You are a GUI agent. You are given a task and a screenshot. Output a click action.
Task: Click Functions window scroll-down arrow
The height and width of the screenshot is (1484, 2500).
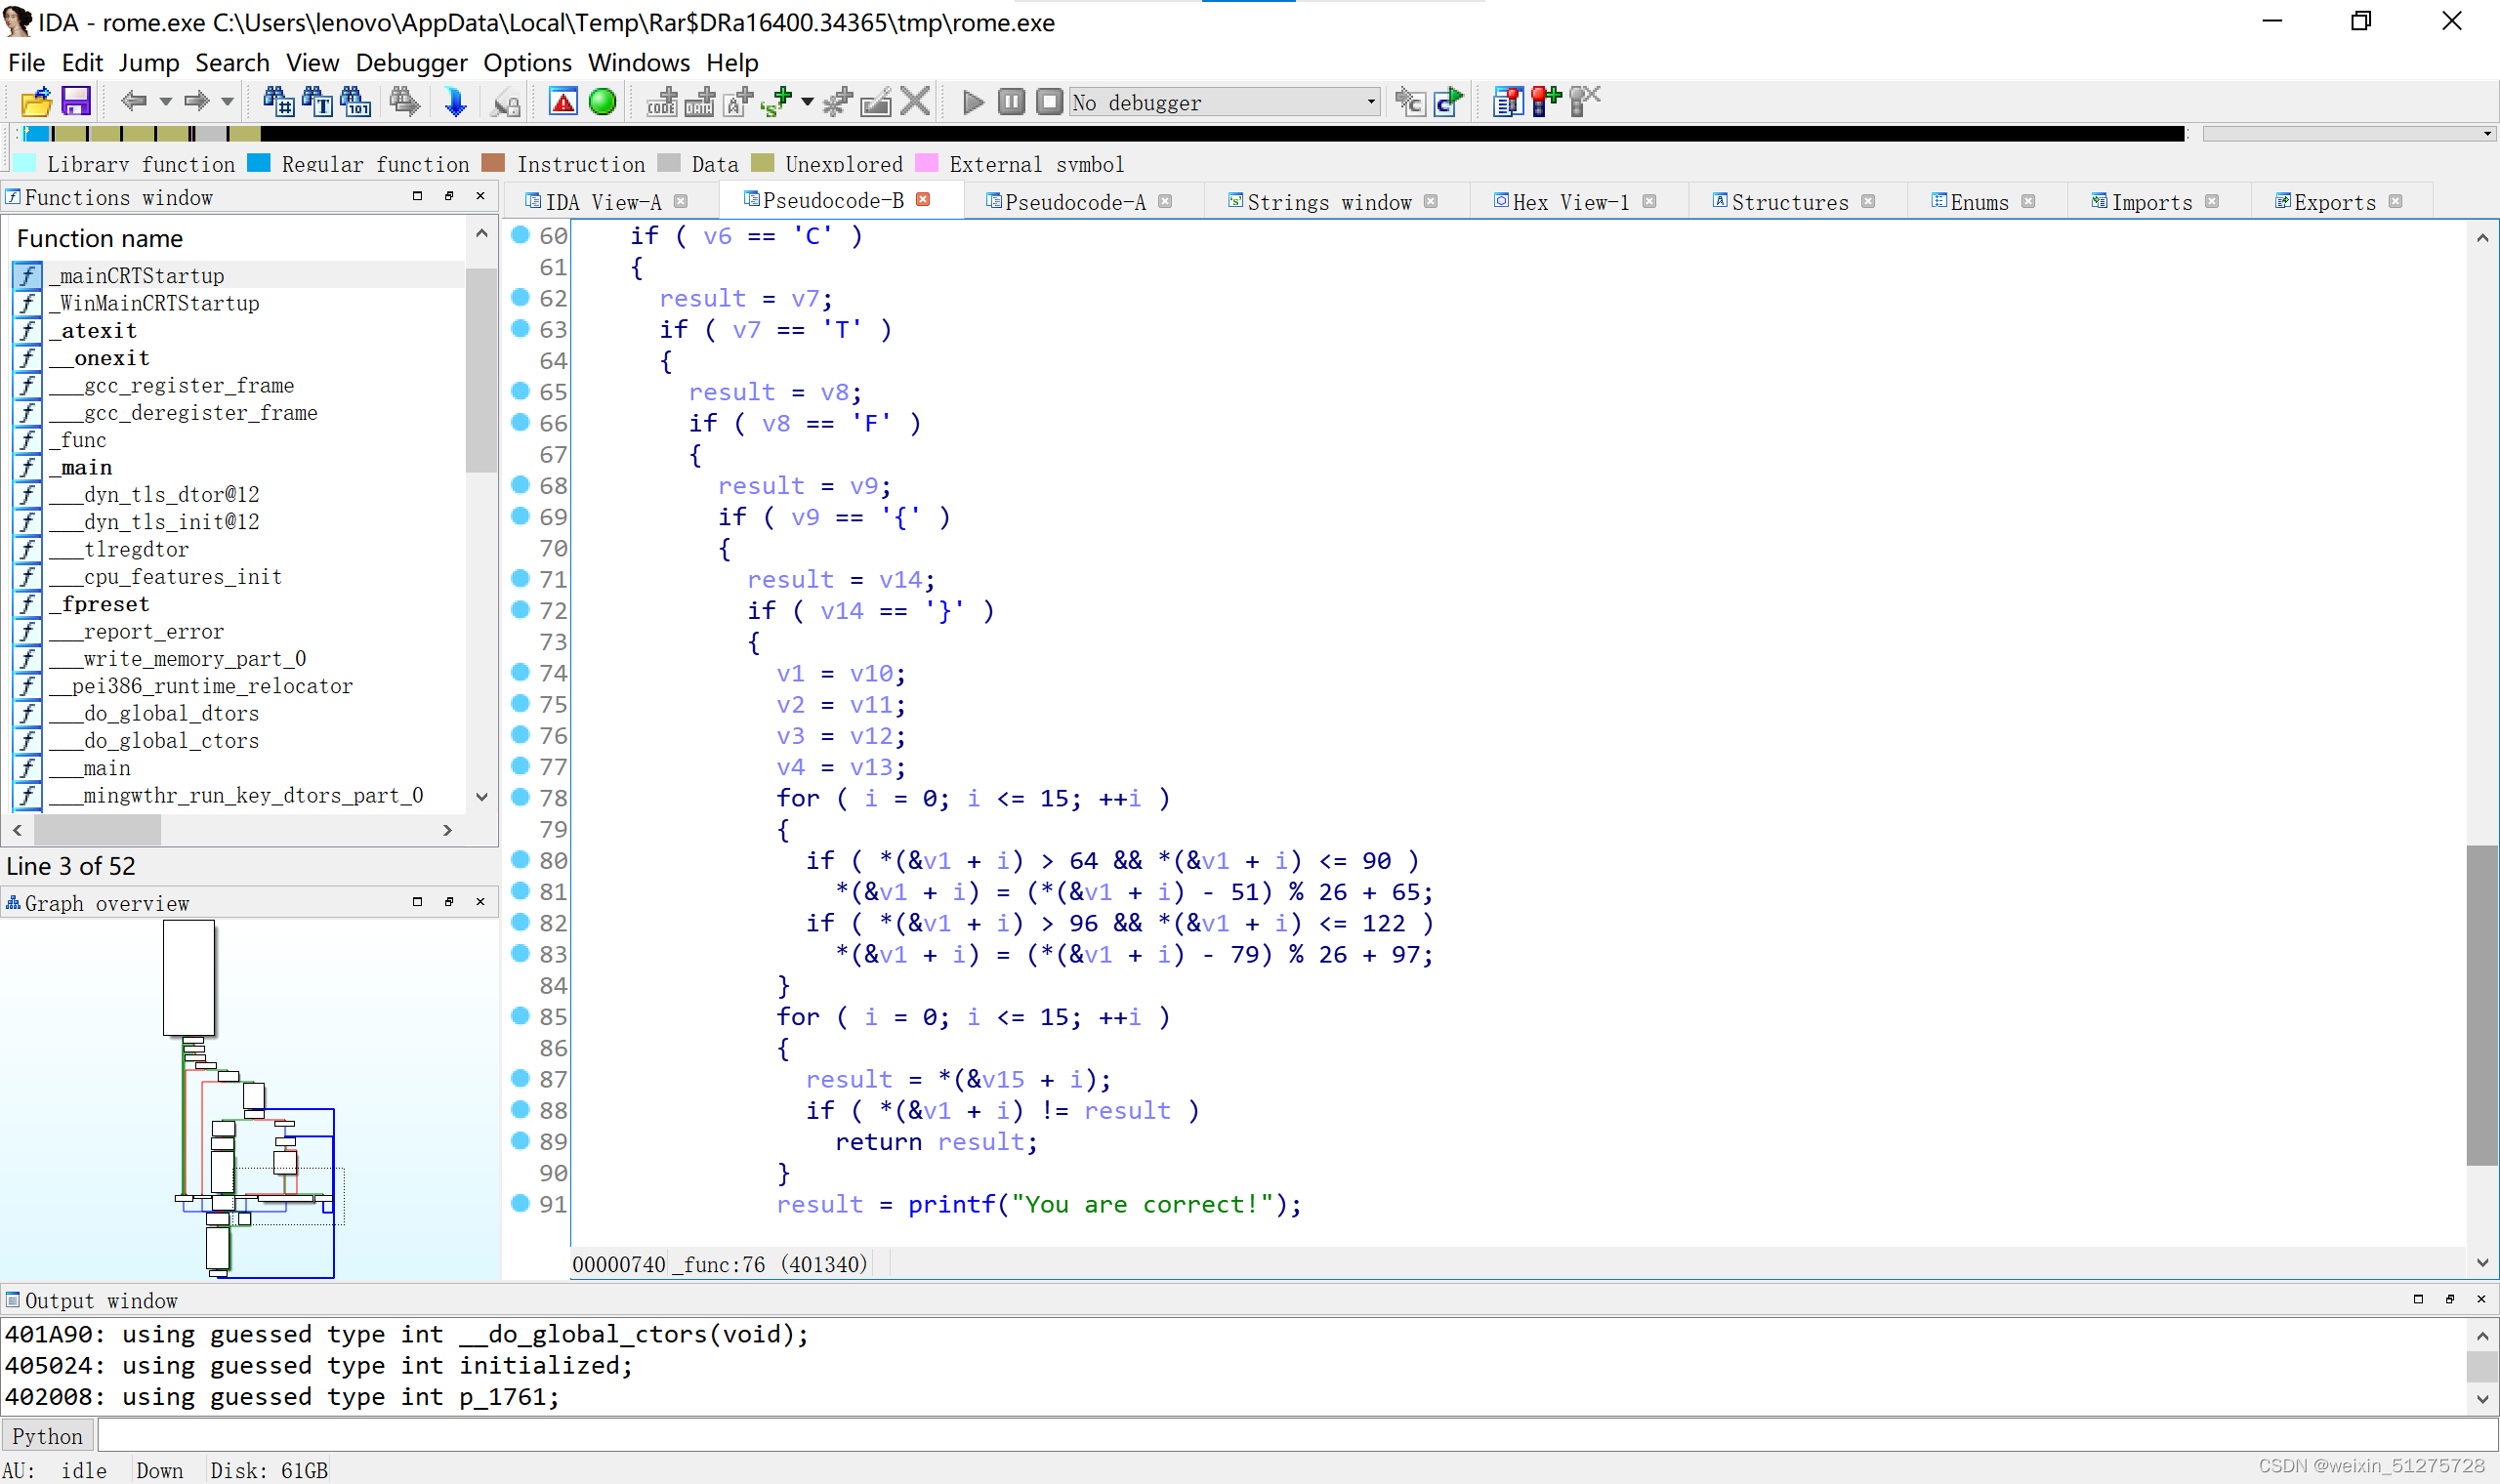point(481,797)
